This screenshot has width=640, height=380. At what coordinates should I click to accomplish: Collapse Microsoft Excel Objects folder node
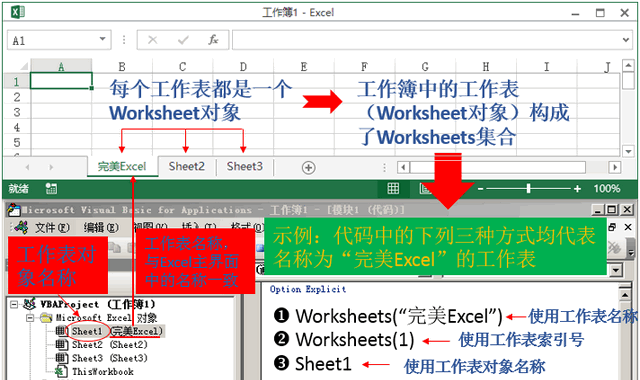click(x=29, y=318)
